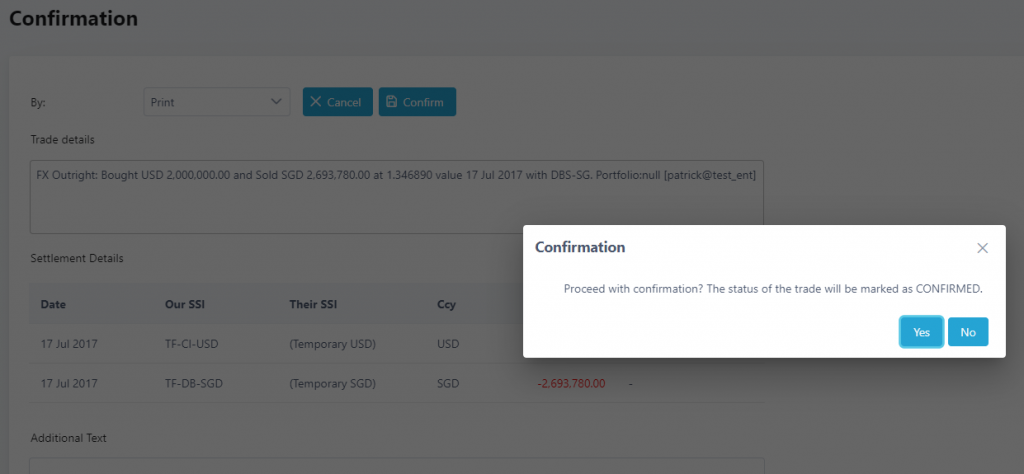Screen dimensions: 1024x474
Task: Click the save icon on the Confirm button
Action: 392,102
